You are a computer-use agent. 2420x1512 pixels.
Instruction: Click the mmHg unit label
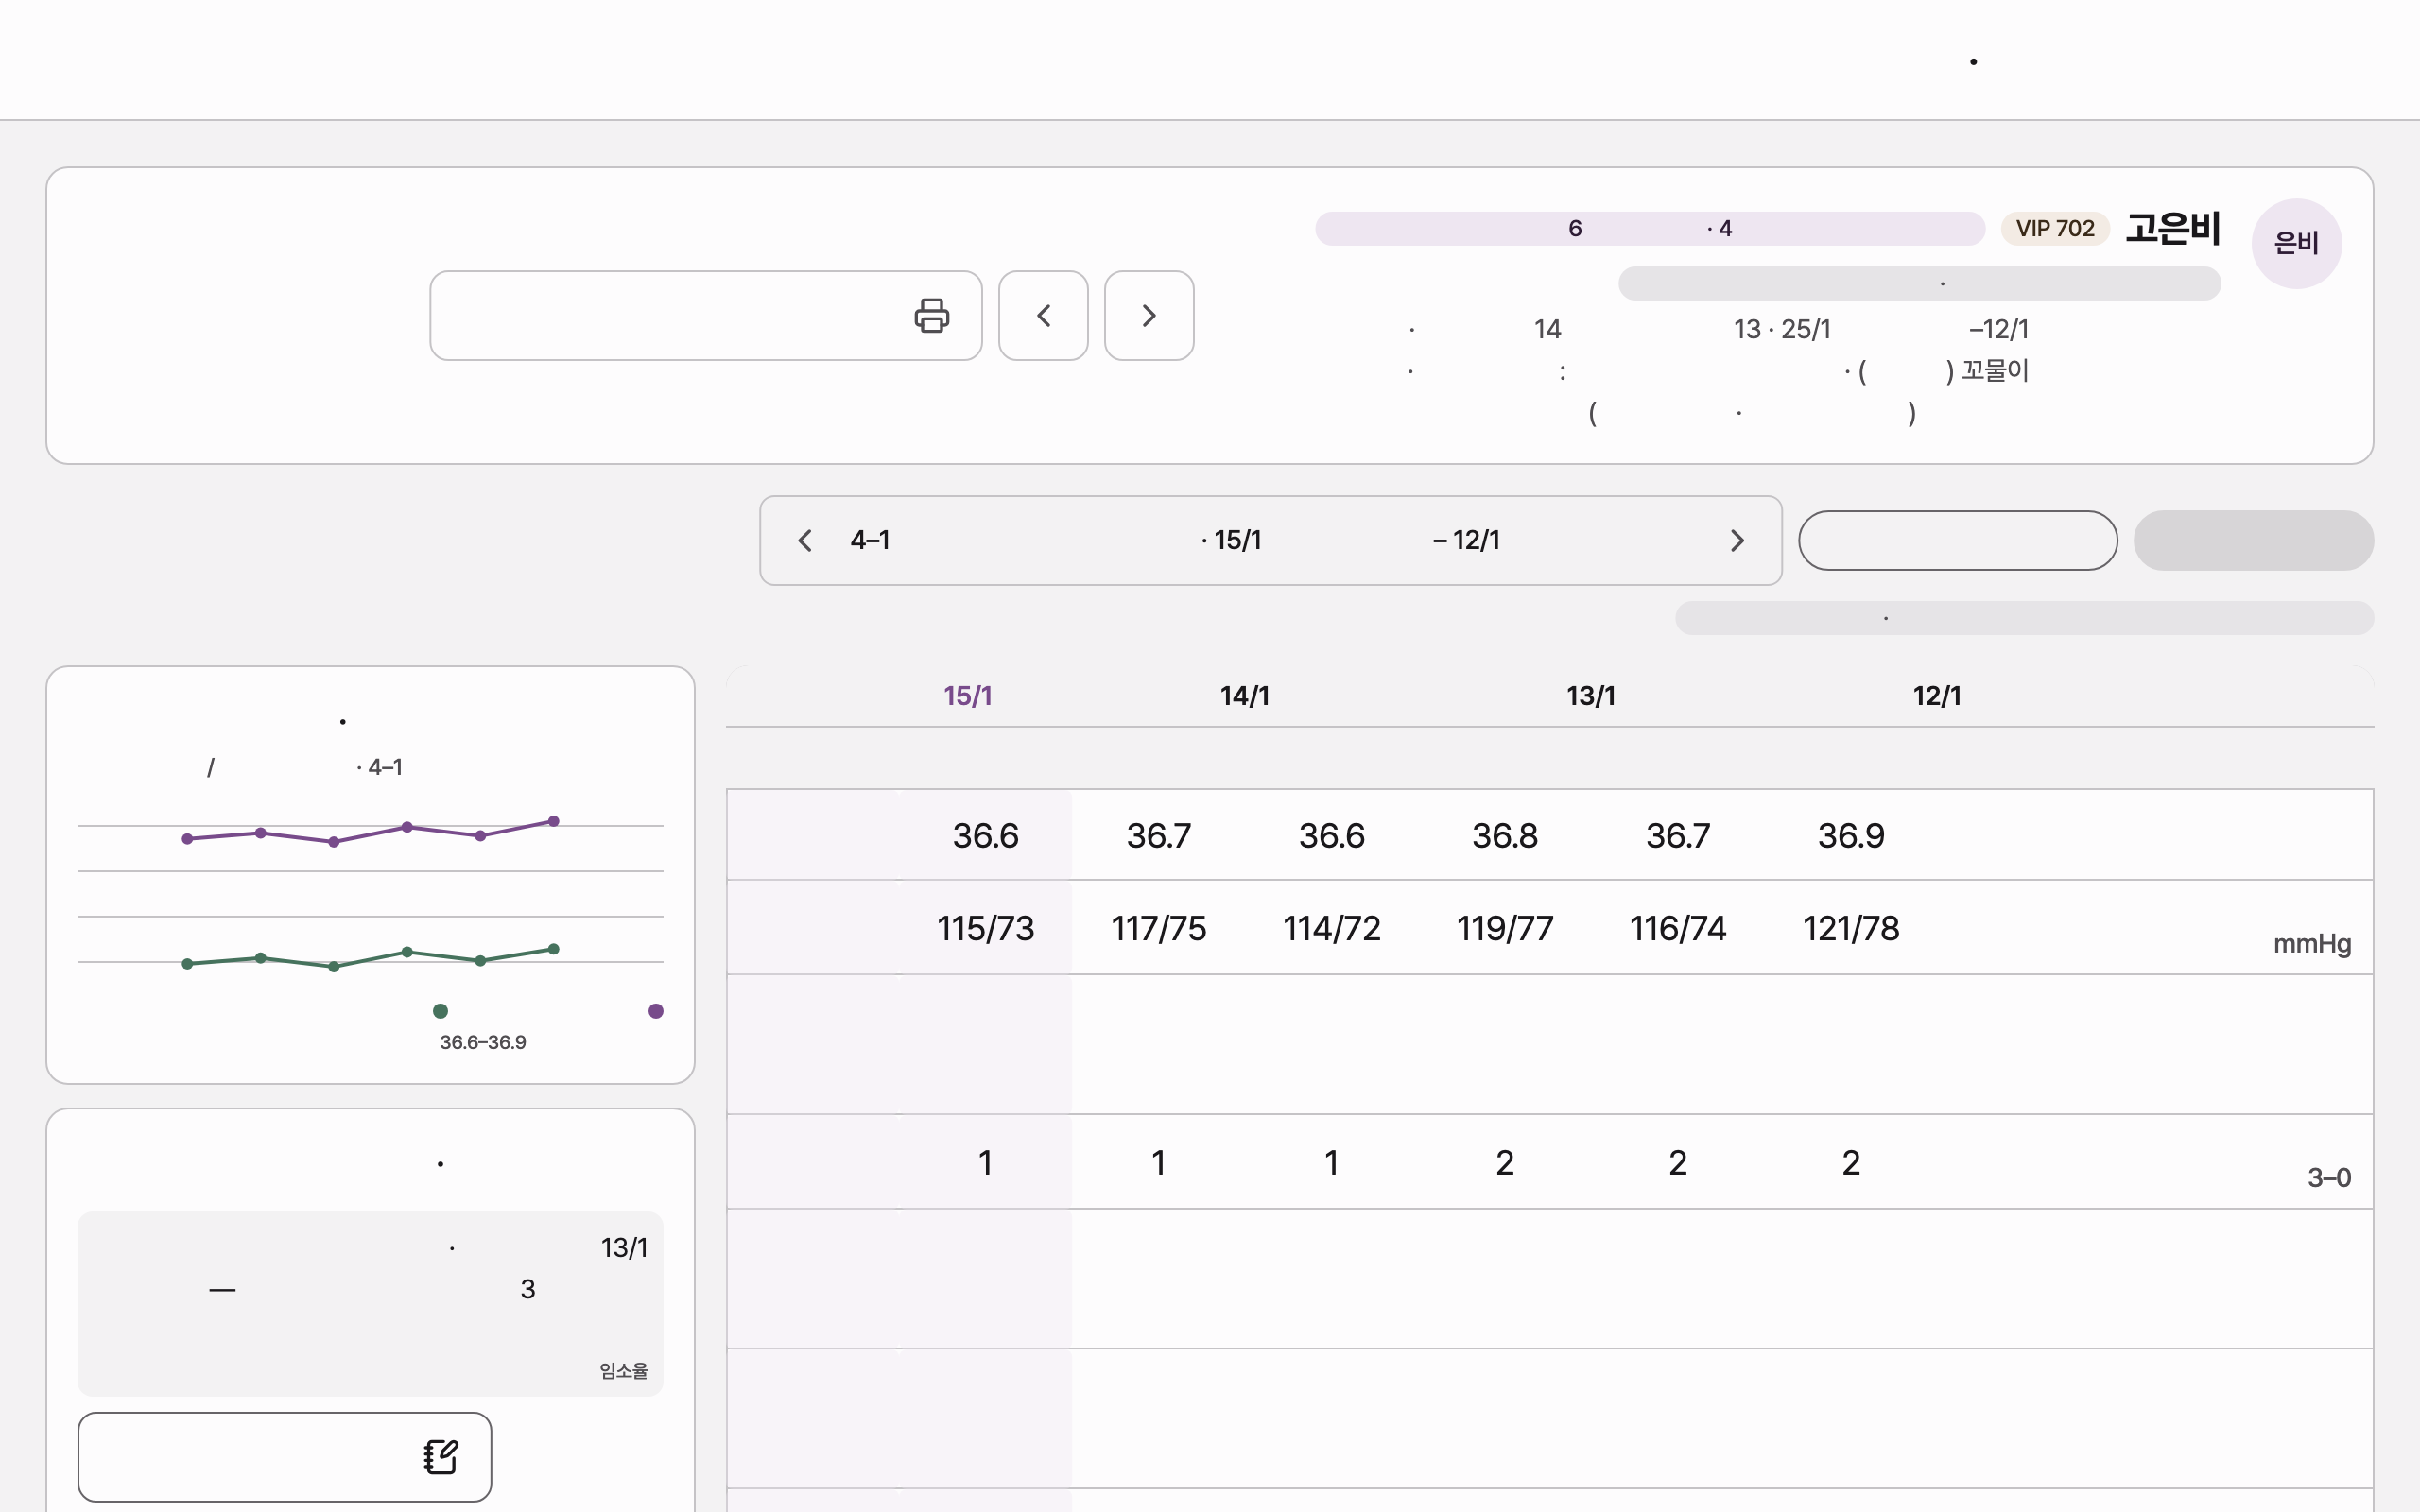(x=2312, y=944)
